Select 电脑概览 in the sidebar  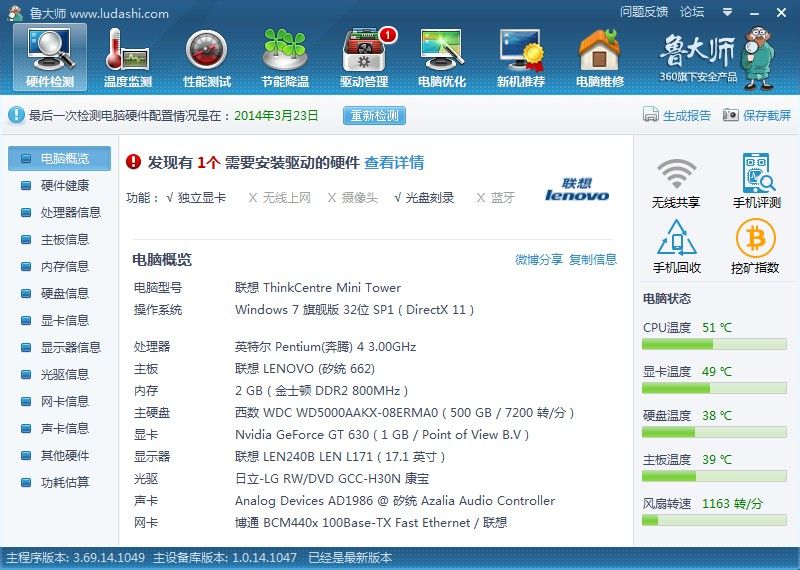pos(59,158)
